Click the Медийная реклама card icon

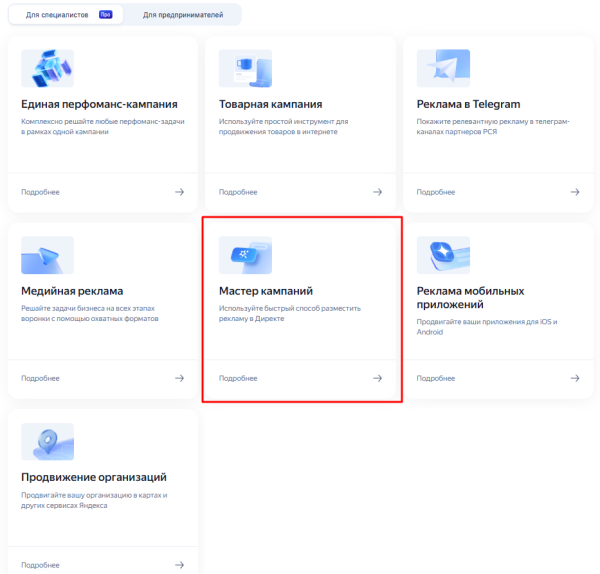[47, 255]
